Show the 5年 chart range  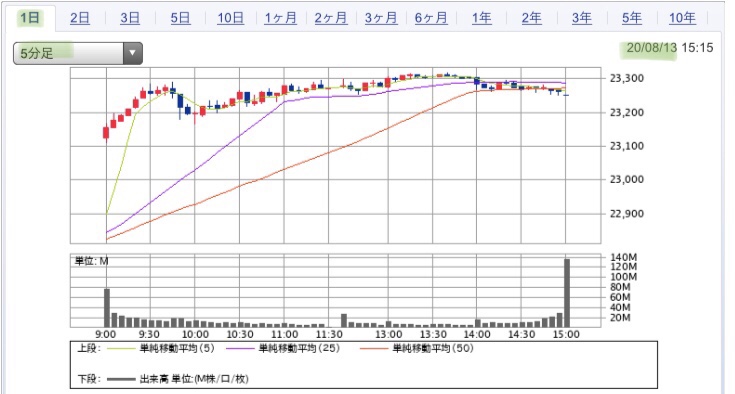pyautogui.click(x=632, y=18)
